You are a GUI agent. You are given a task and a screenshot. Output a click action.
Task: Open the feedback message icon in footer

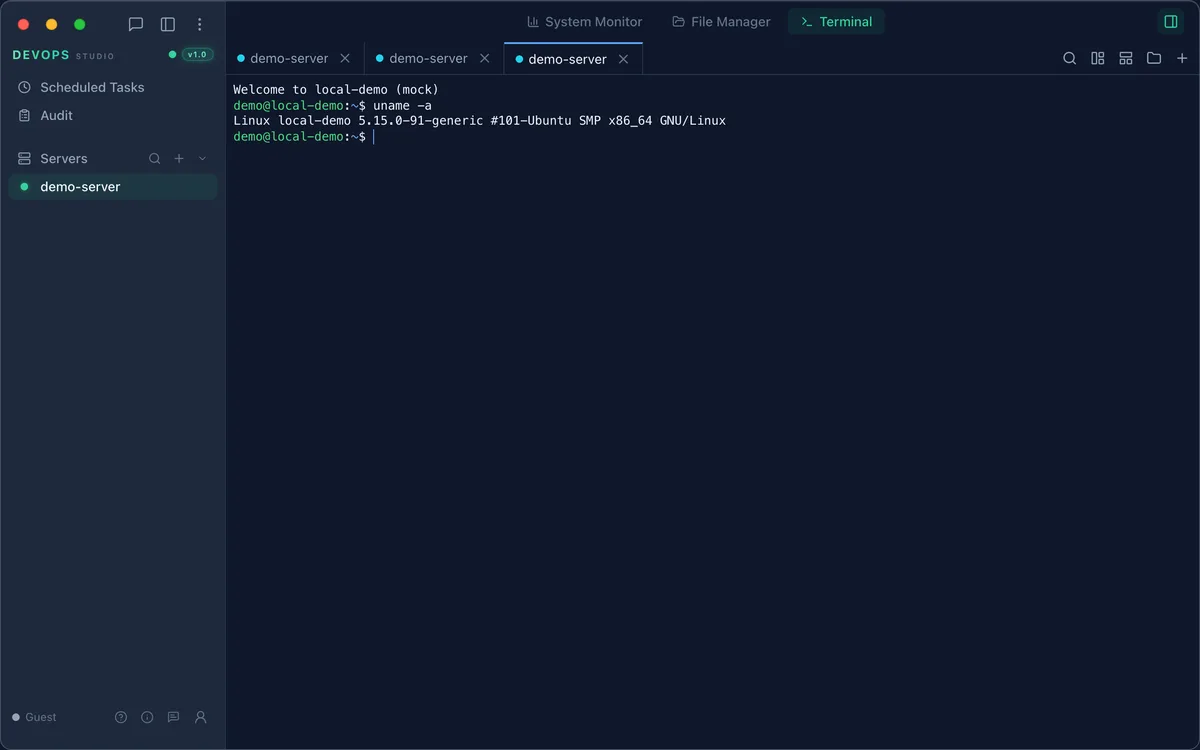click(173, 717)
